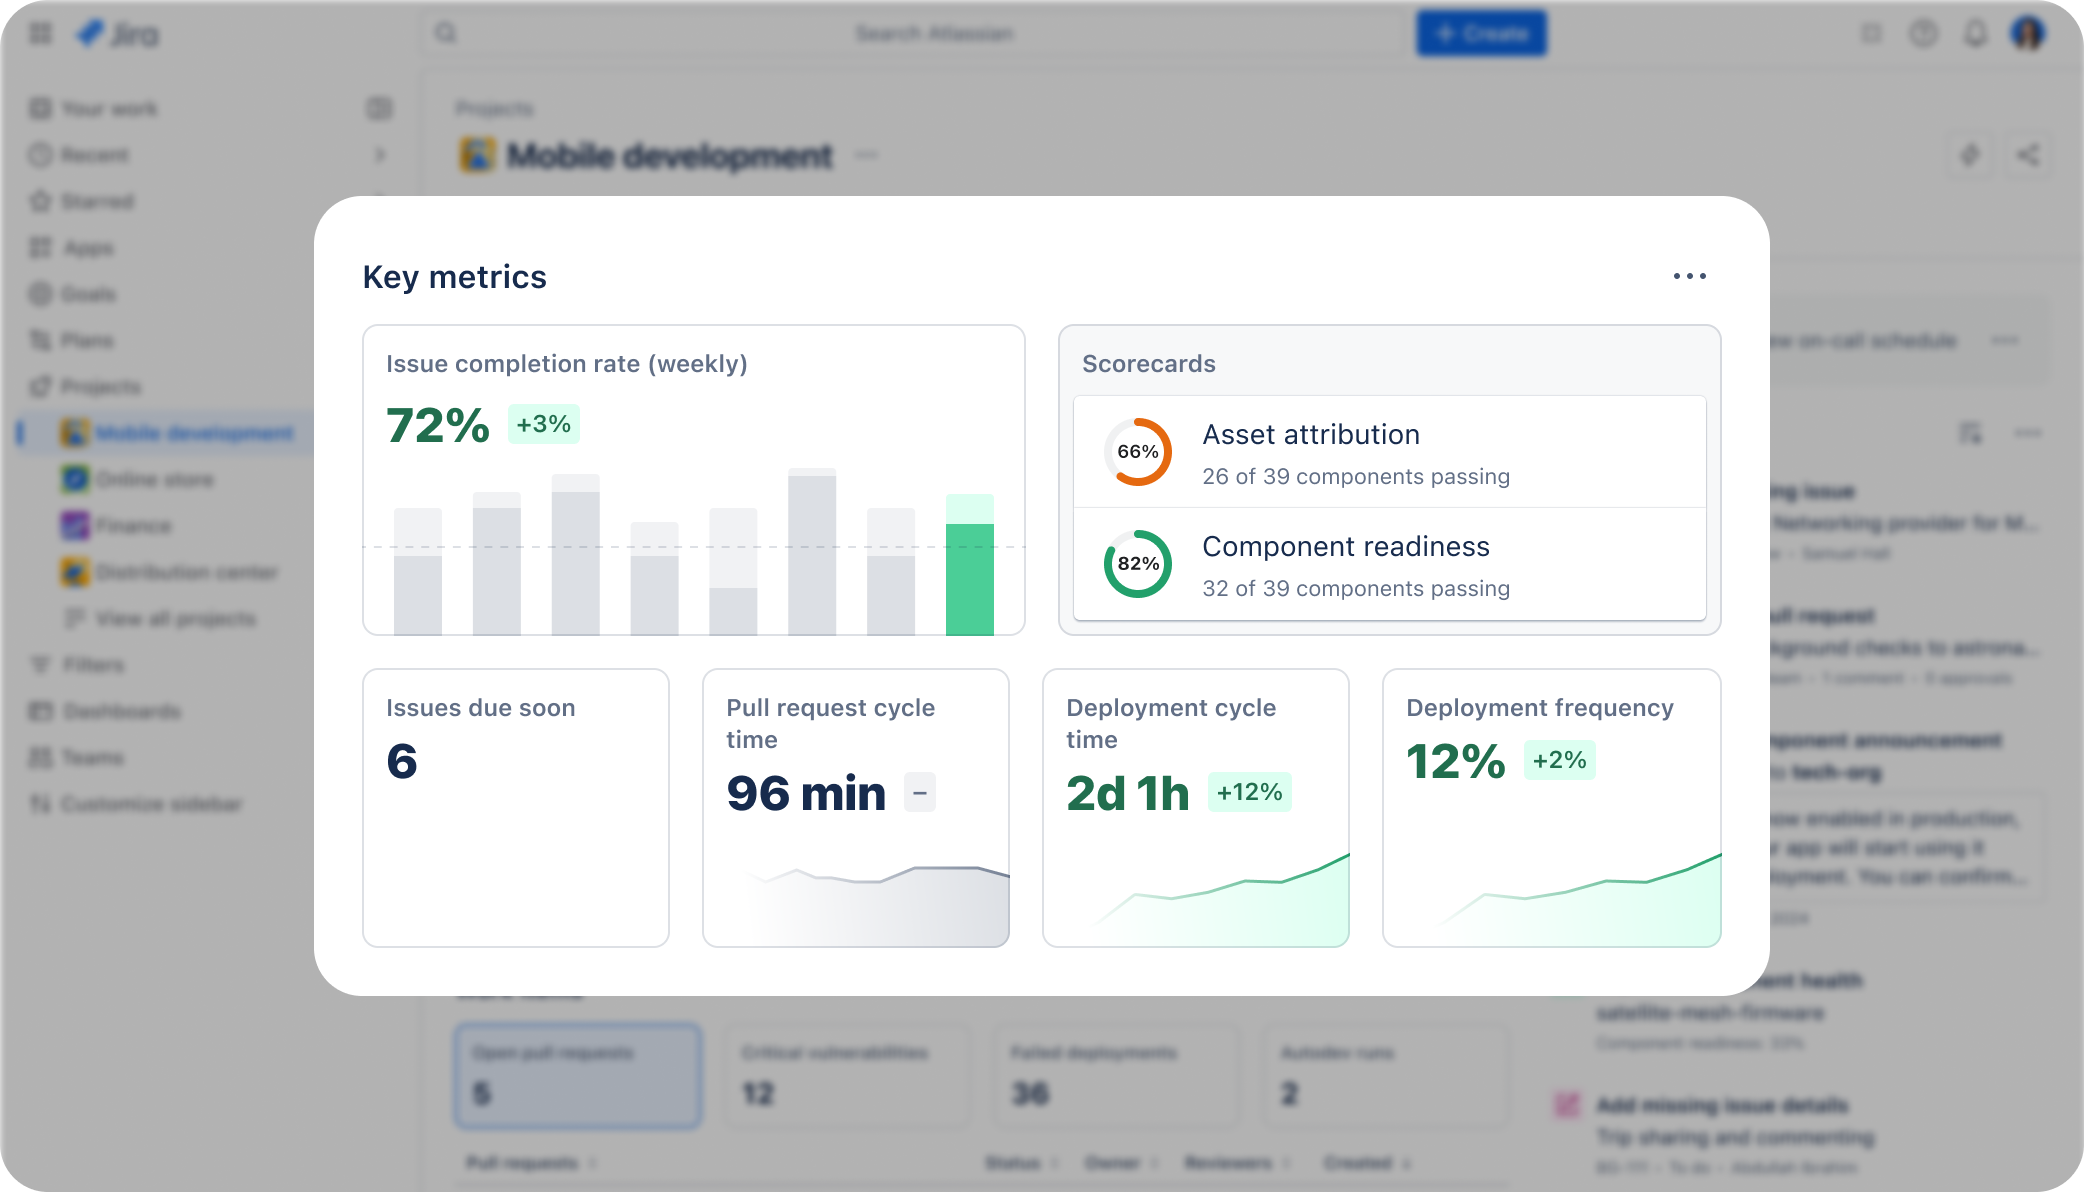Open the notifications bell icon

click(x=1973, y=33)
